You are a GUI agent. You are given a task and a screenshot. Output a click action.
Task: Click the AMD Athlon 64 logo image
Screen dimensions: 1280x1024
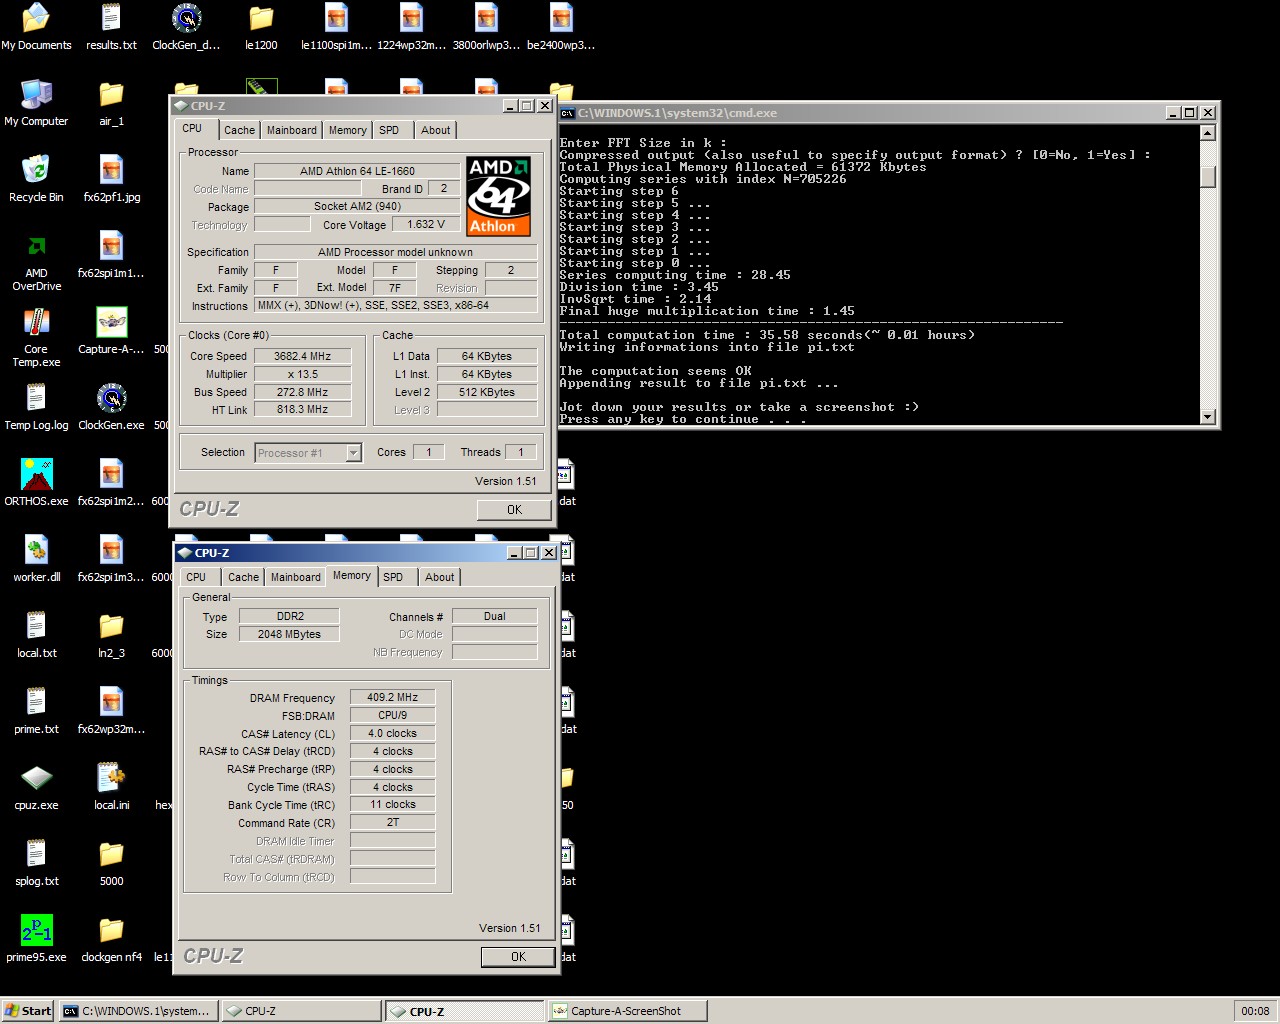(x=498, y=195)
